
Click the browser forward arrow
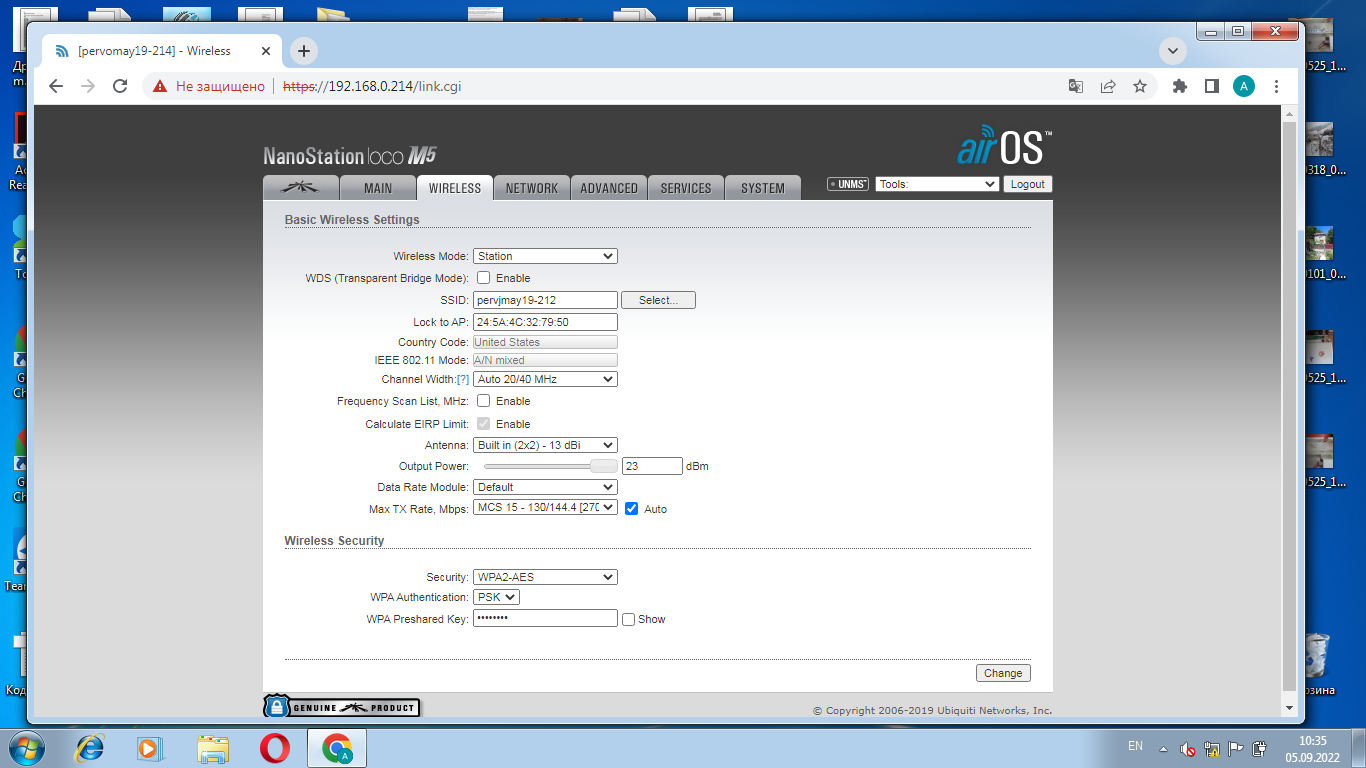[88, 86]
